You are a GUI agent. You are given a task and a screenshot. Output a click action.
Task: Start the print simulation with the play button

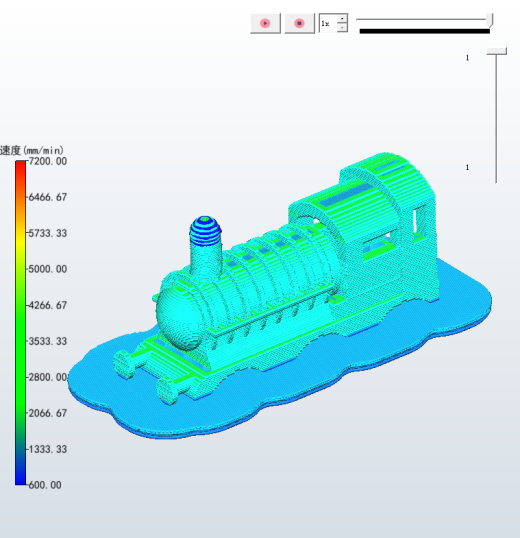pyautogui.click(x=265, y=23)
